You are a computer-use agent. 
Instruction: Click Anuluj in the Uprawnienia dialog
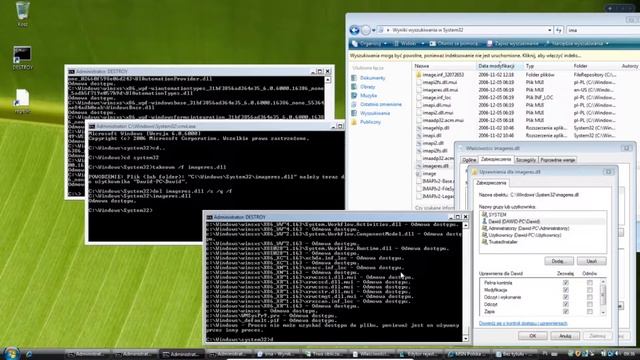pos(565,336)
